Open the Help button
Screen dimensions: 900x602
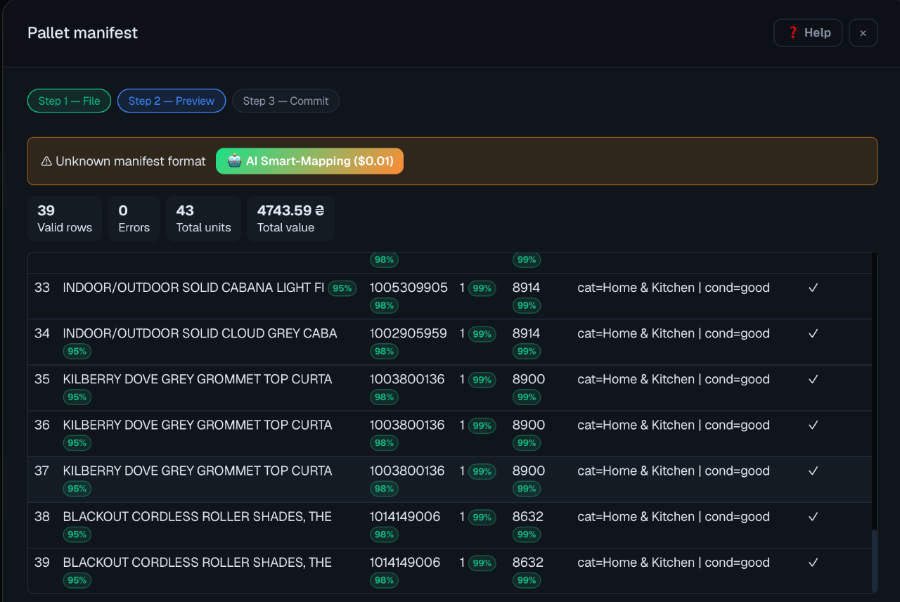pyautogui.click(x=808, y=33)
